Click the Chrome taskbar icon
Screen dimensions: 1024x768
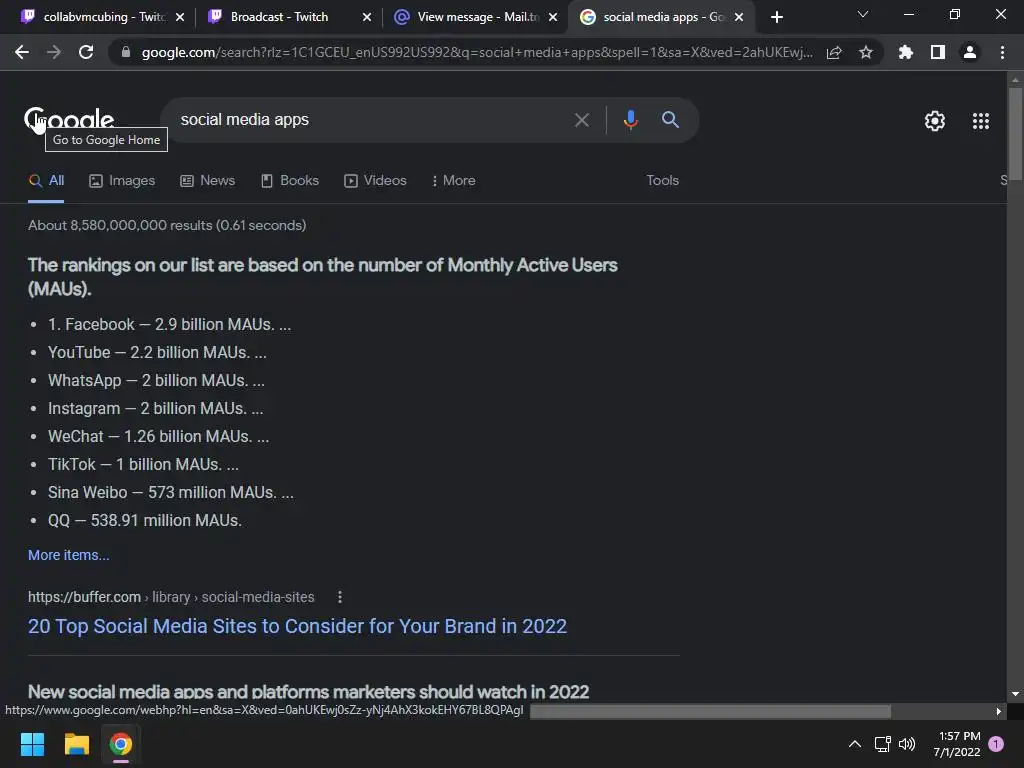[121, 744]
